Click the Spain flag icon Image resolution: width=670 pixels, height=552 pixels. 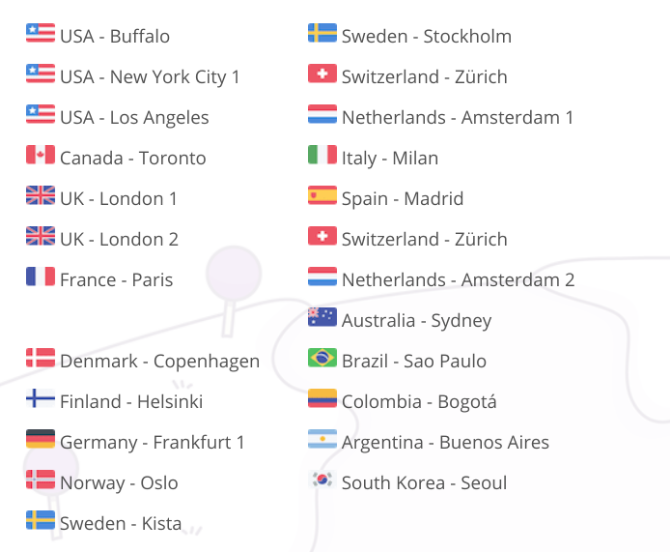point(322,197)
